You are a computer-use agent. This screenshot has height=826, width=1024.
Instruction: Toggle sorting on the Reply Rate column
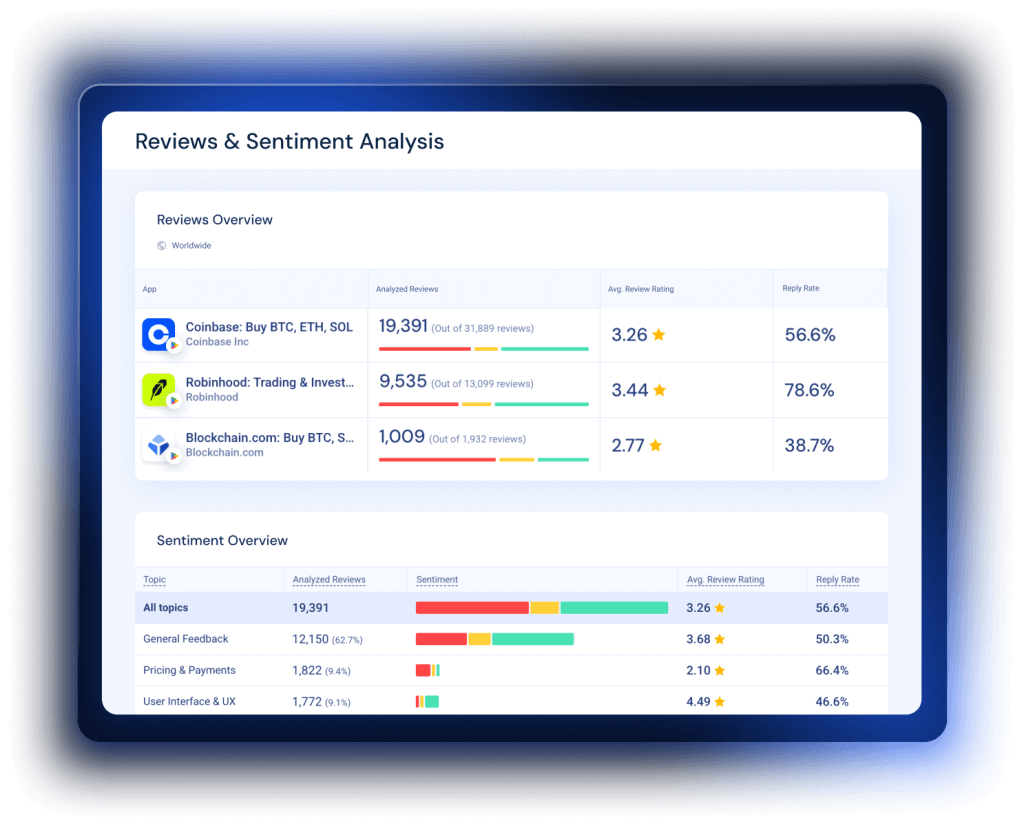click(837, 580)
